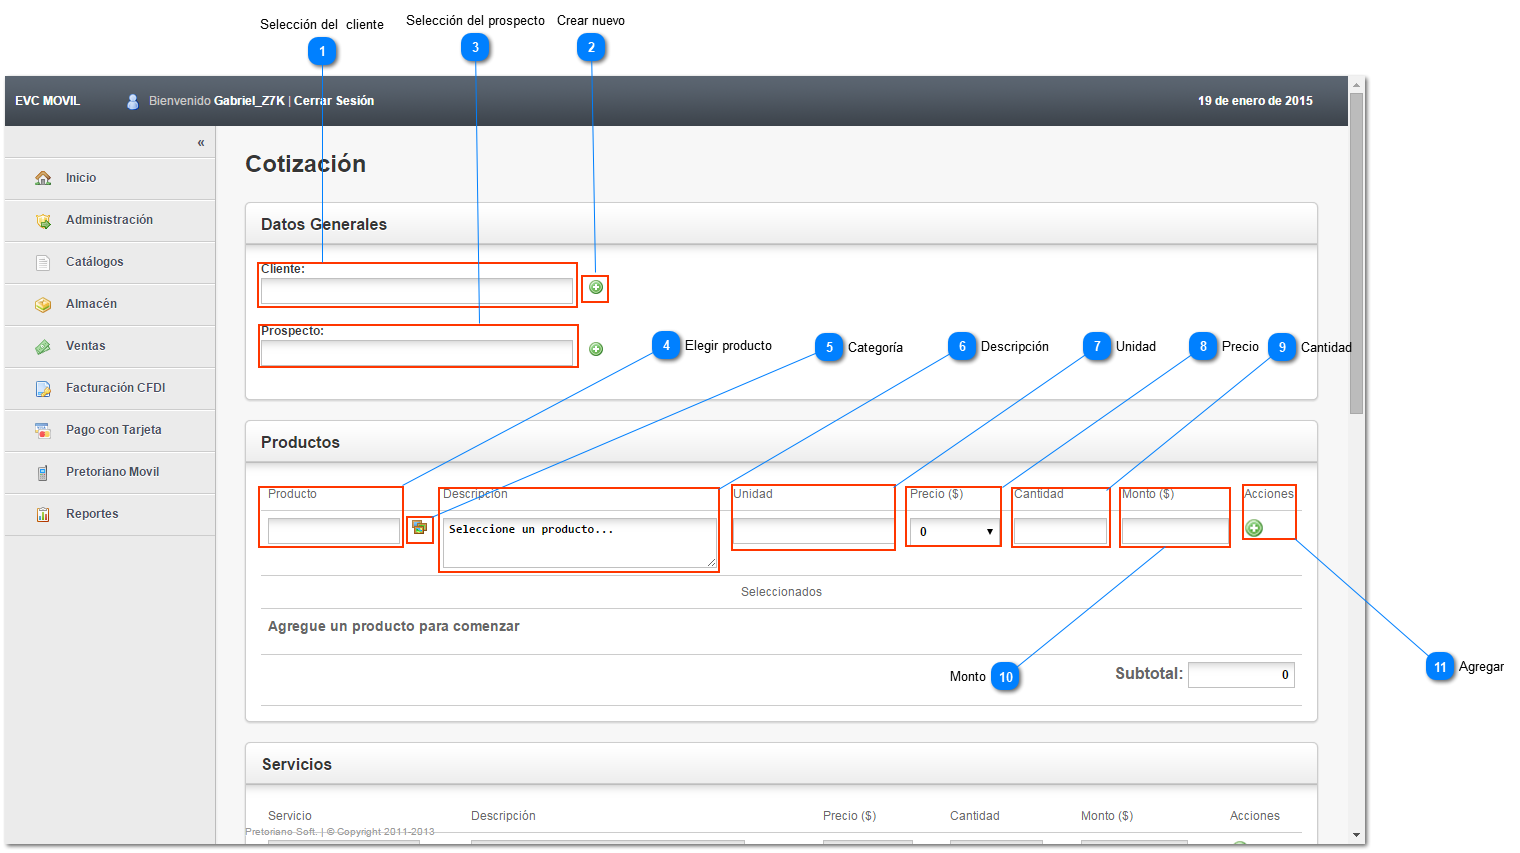
Task: Click user avatar icon beside Bienvenido
Action: (x=132, y=101)
